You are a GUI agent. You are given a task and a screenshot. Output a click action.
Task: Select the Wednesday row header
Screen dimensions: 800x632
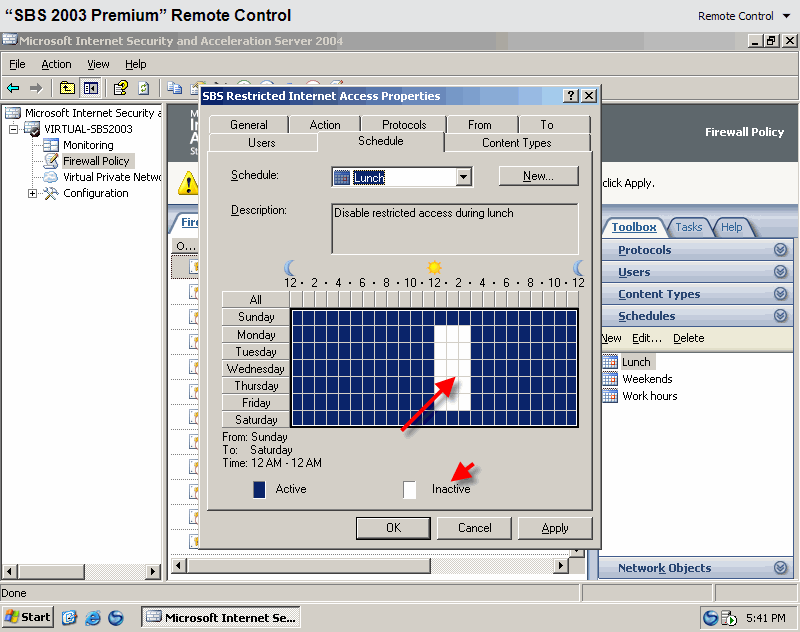pyautogui.click(x=256, y=368)
